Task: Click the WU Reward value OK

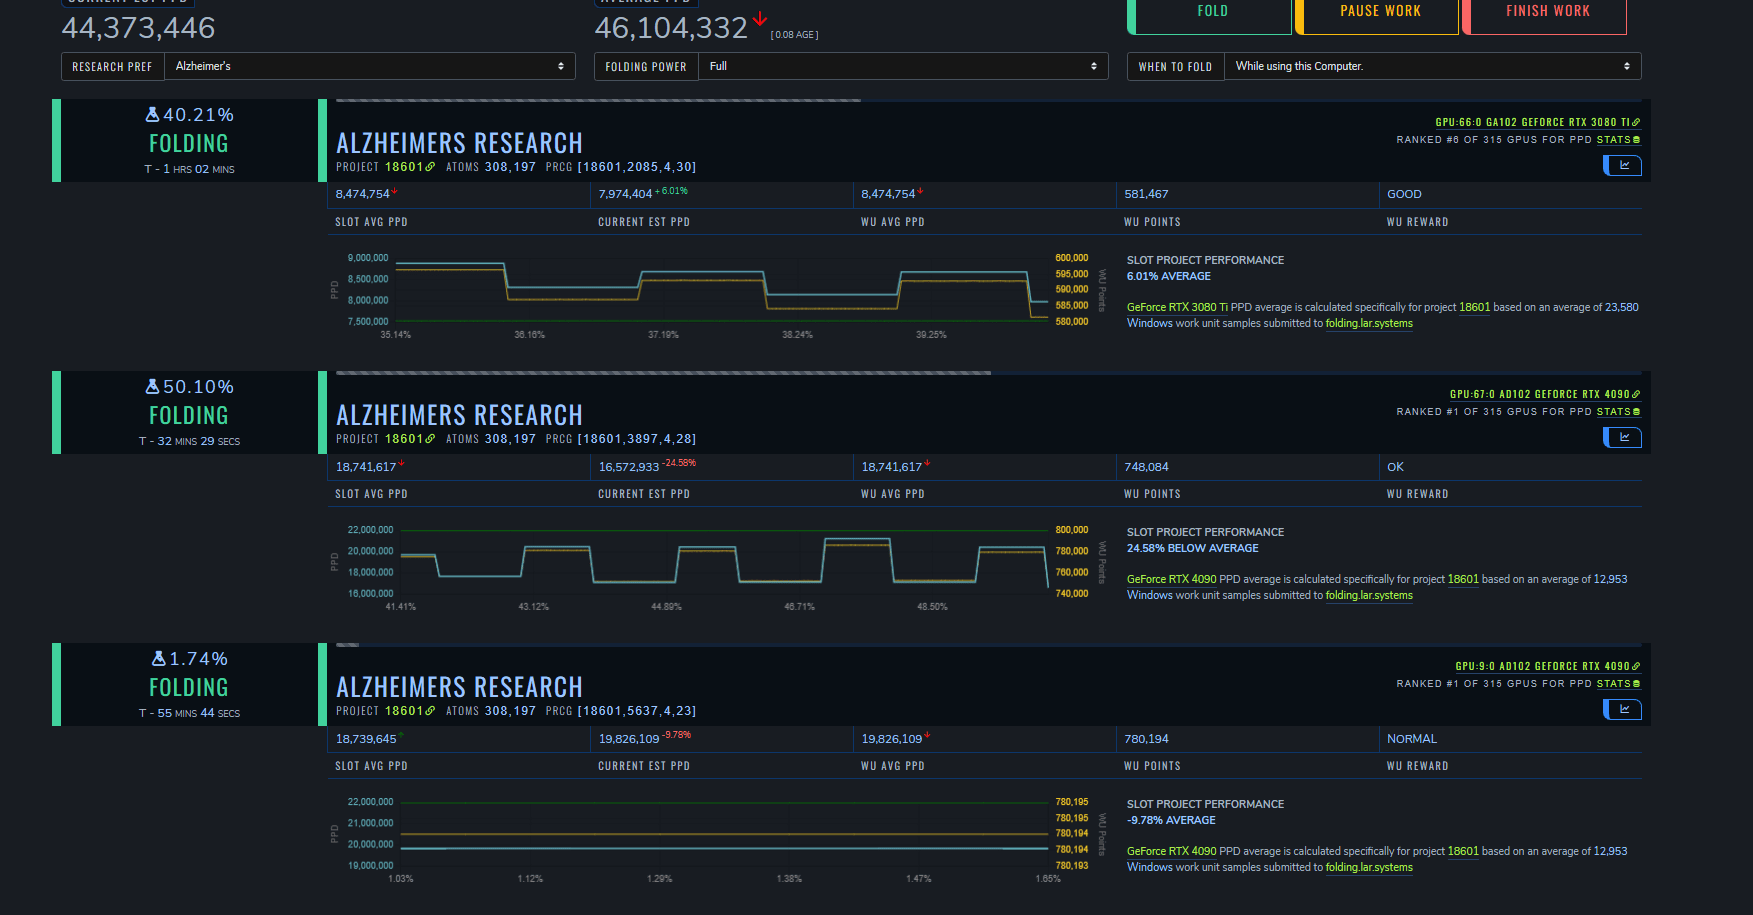Action: [1395, 467]
